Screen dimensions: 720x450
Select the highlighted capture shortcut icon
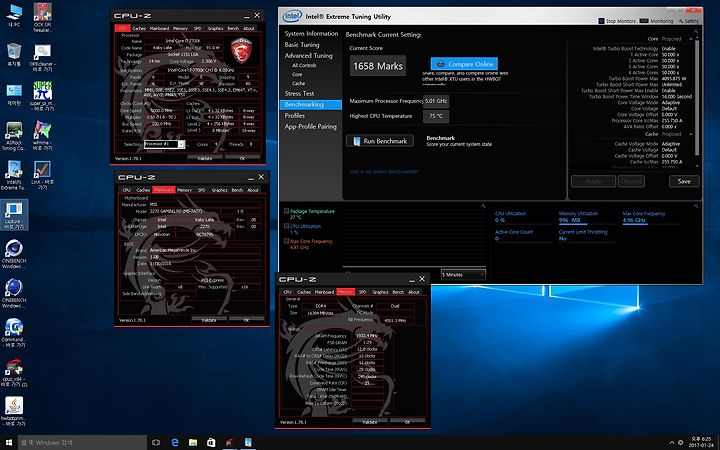click(x=14, y=215)
